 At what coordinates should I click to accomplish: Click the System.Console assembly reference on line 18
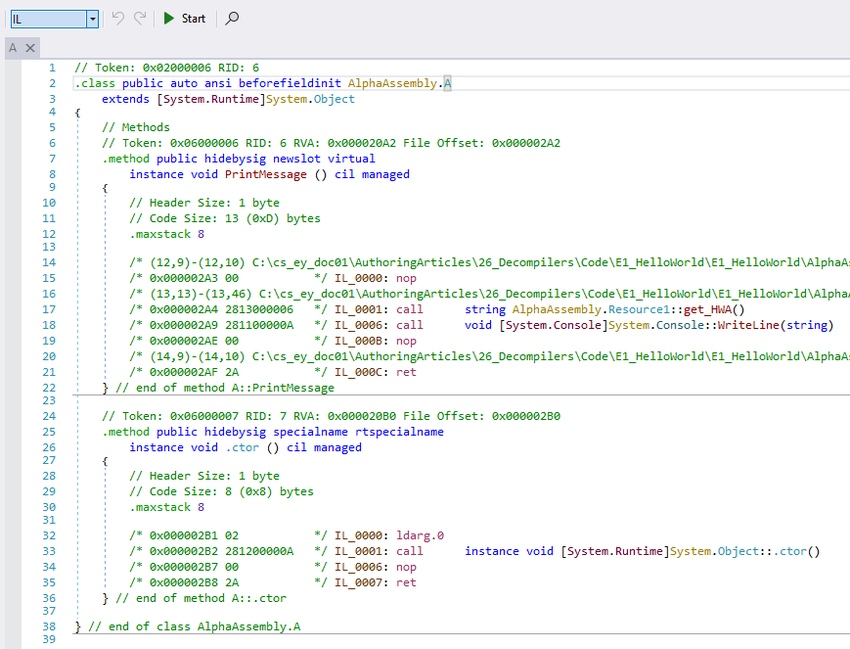[552, 324]
